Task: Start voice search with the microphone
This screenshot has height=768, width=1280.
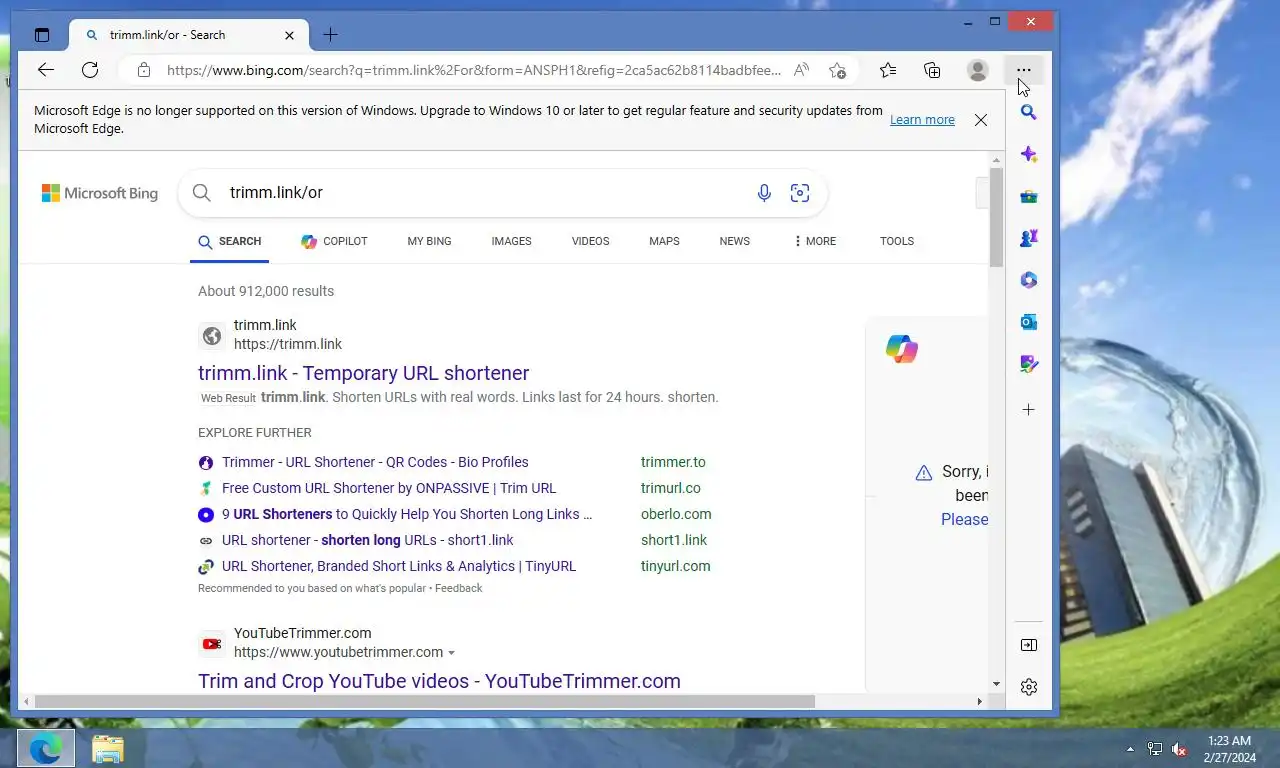Action: click(764, 193)
